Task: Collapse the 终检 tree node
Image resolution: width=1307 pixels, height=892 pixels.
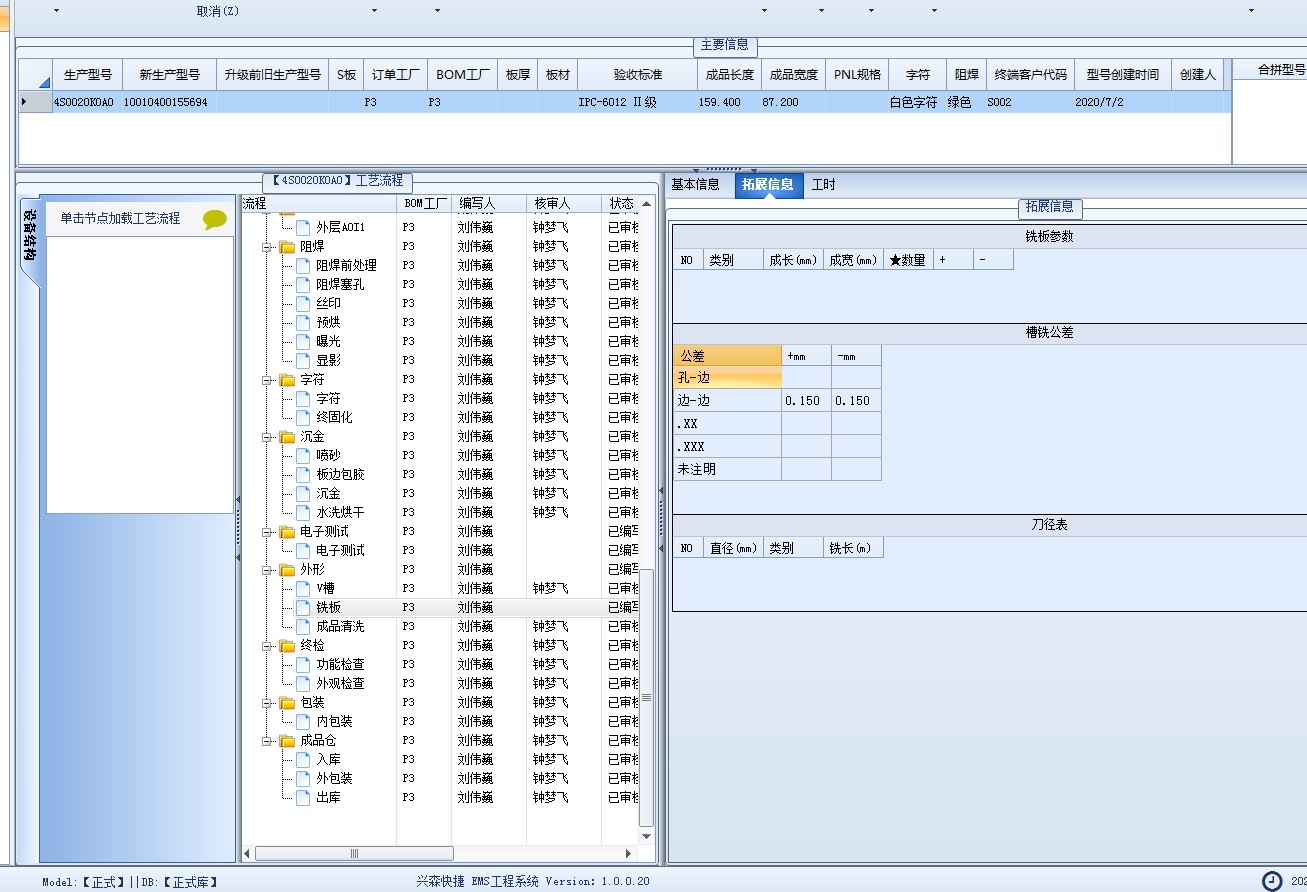Action: pos(268,646)
